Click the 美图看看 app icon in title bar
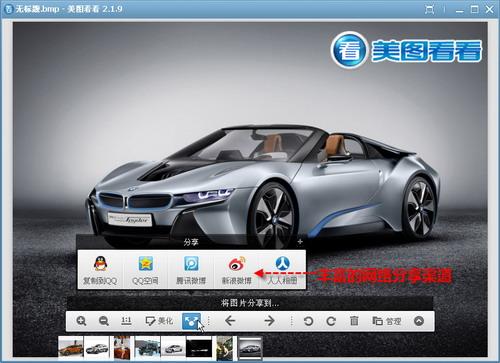 click(8, 9)
